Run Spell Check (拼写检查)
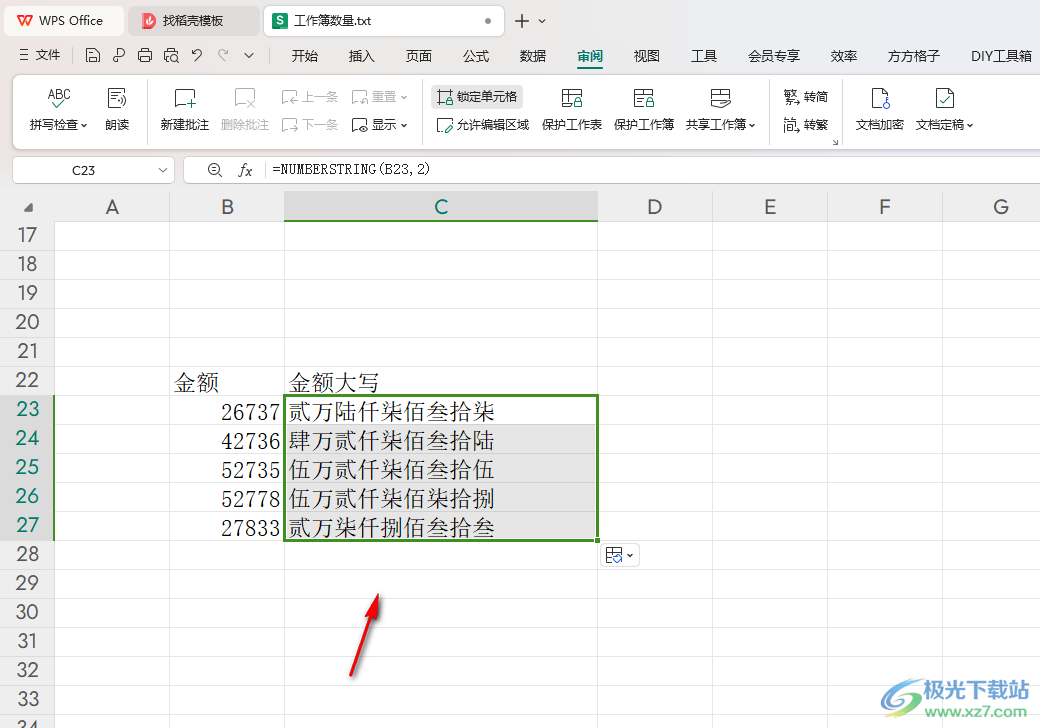 pos(58,109)
